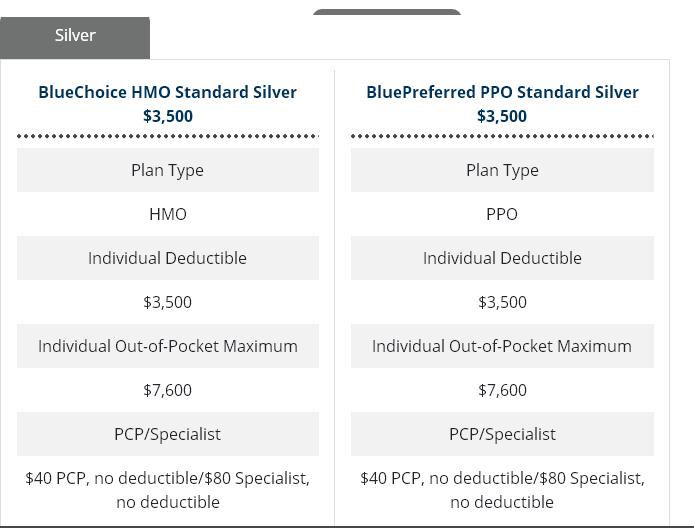
Task: Select the Silver tab
Action: (x=75, y=36)
